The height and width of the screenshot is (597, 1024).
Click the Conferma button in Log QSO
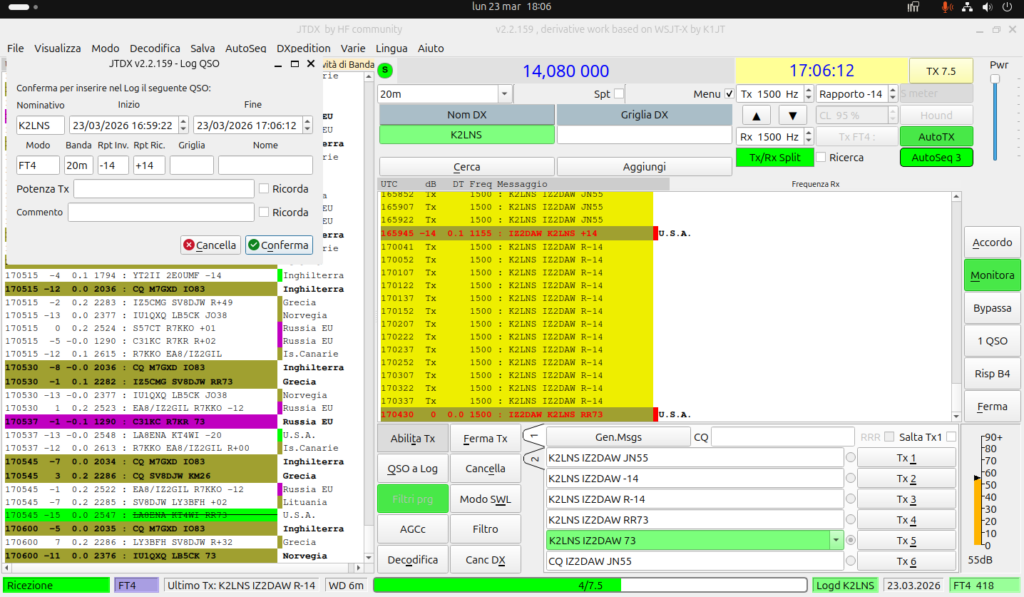click(x=279, y=245)
